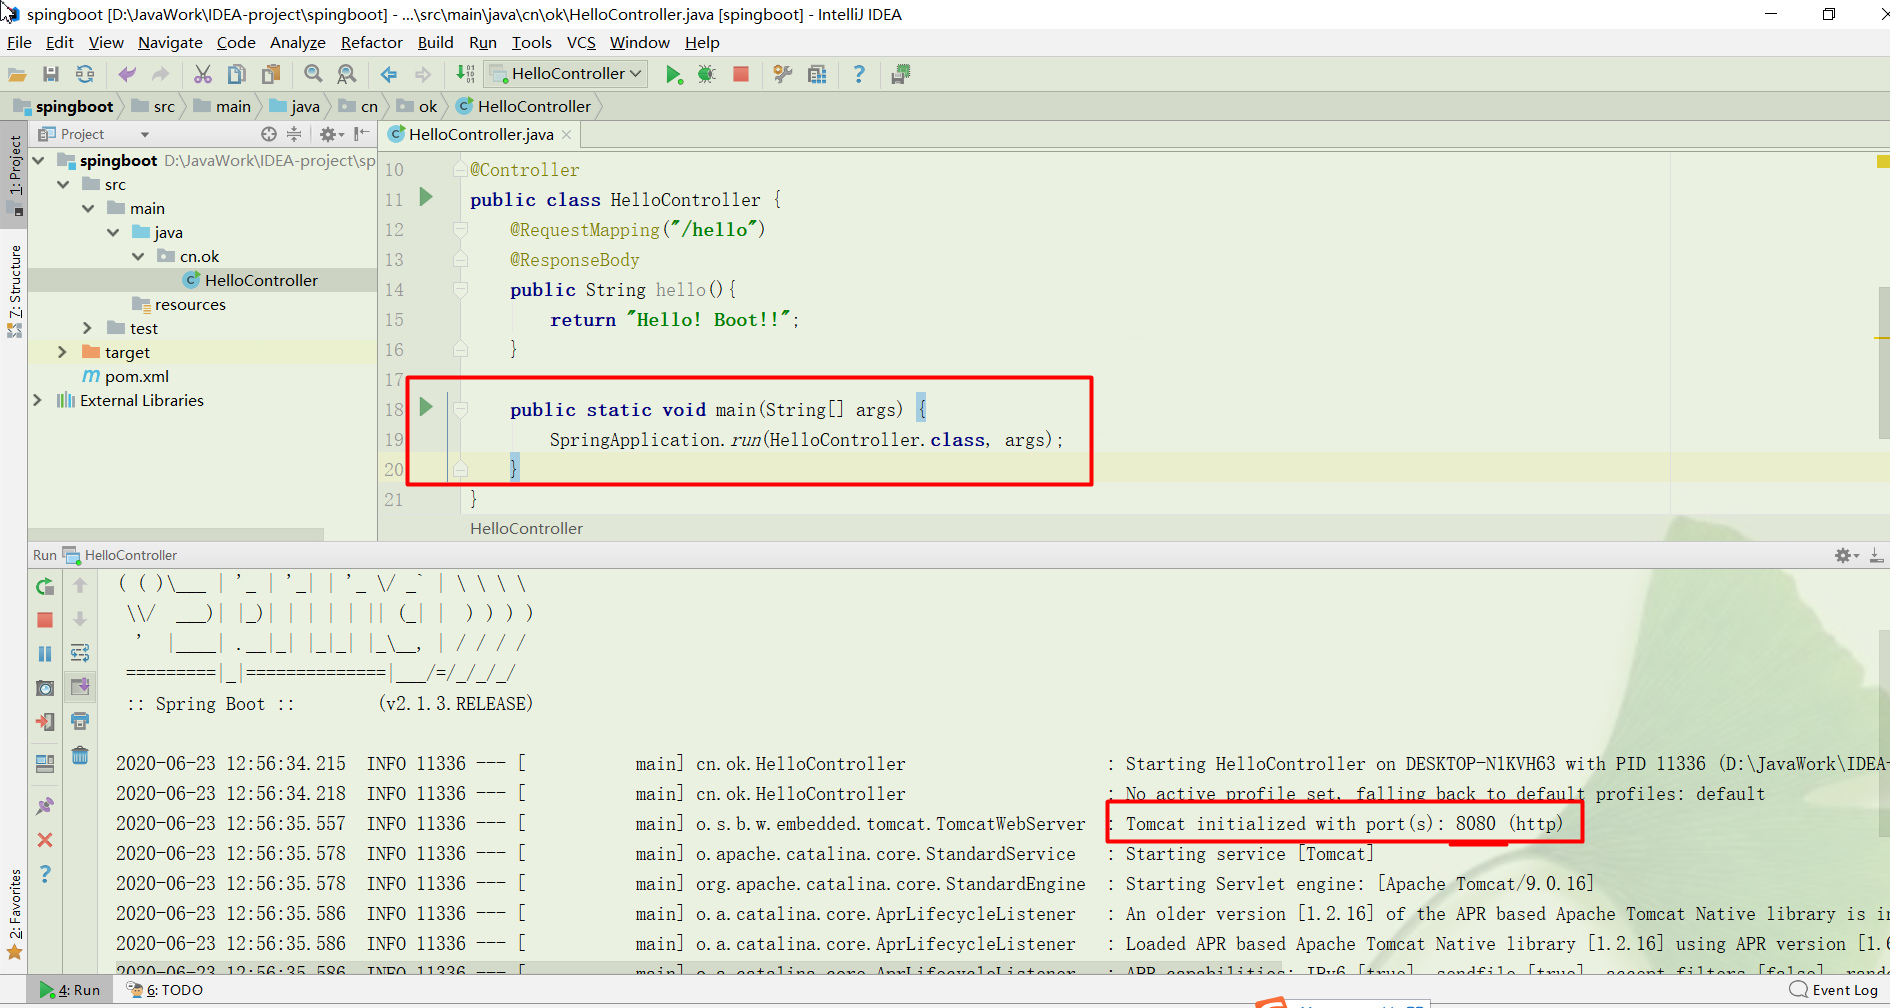
Task: Collapse the main folder node
Action: pos(88,209)
